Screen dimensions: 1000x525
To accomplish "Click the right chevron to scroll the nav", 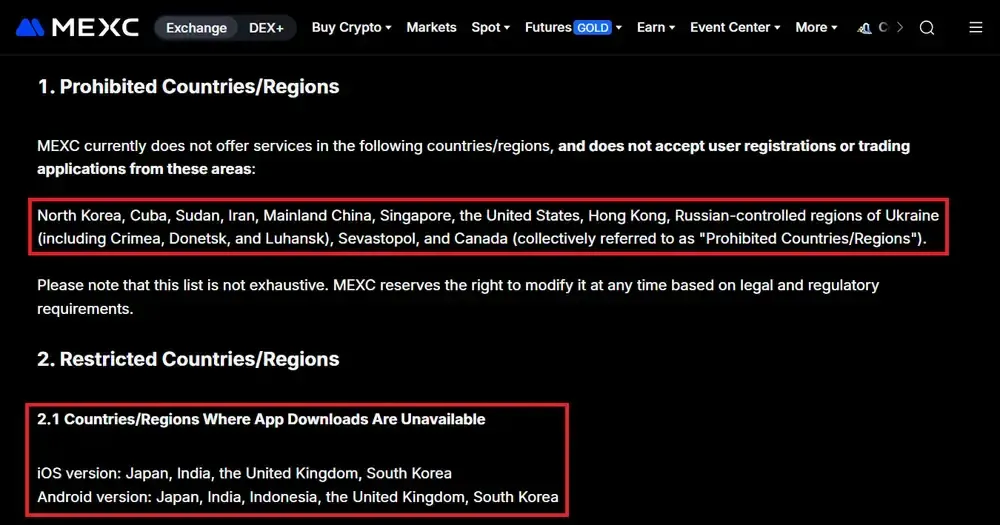I will (900, 27).
